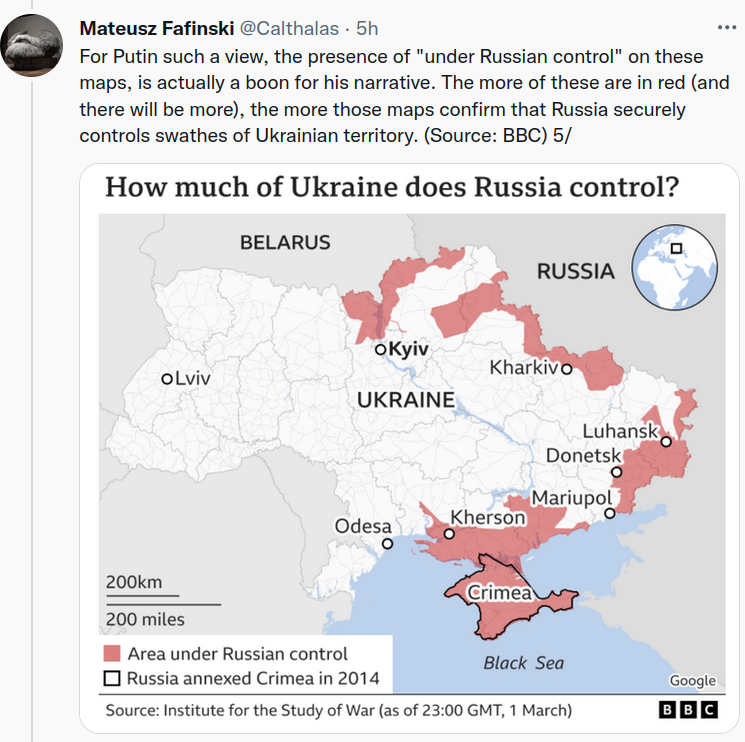Image resolution: width=745 pixels, height=742 pixels.
Task: Click the red Russian control legend swatch
Action: point(112,654)
